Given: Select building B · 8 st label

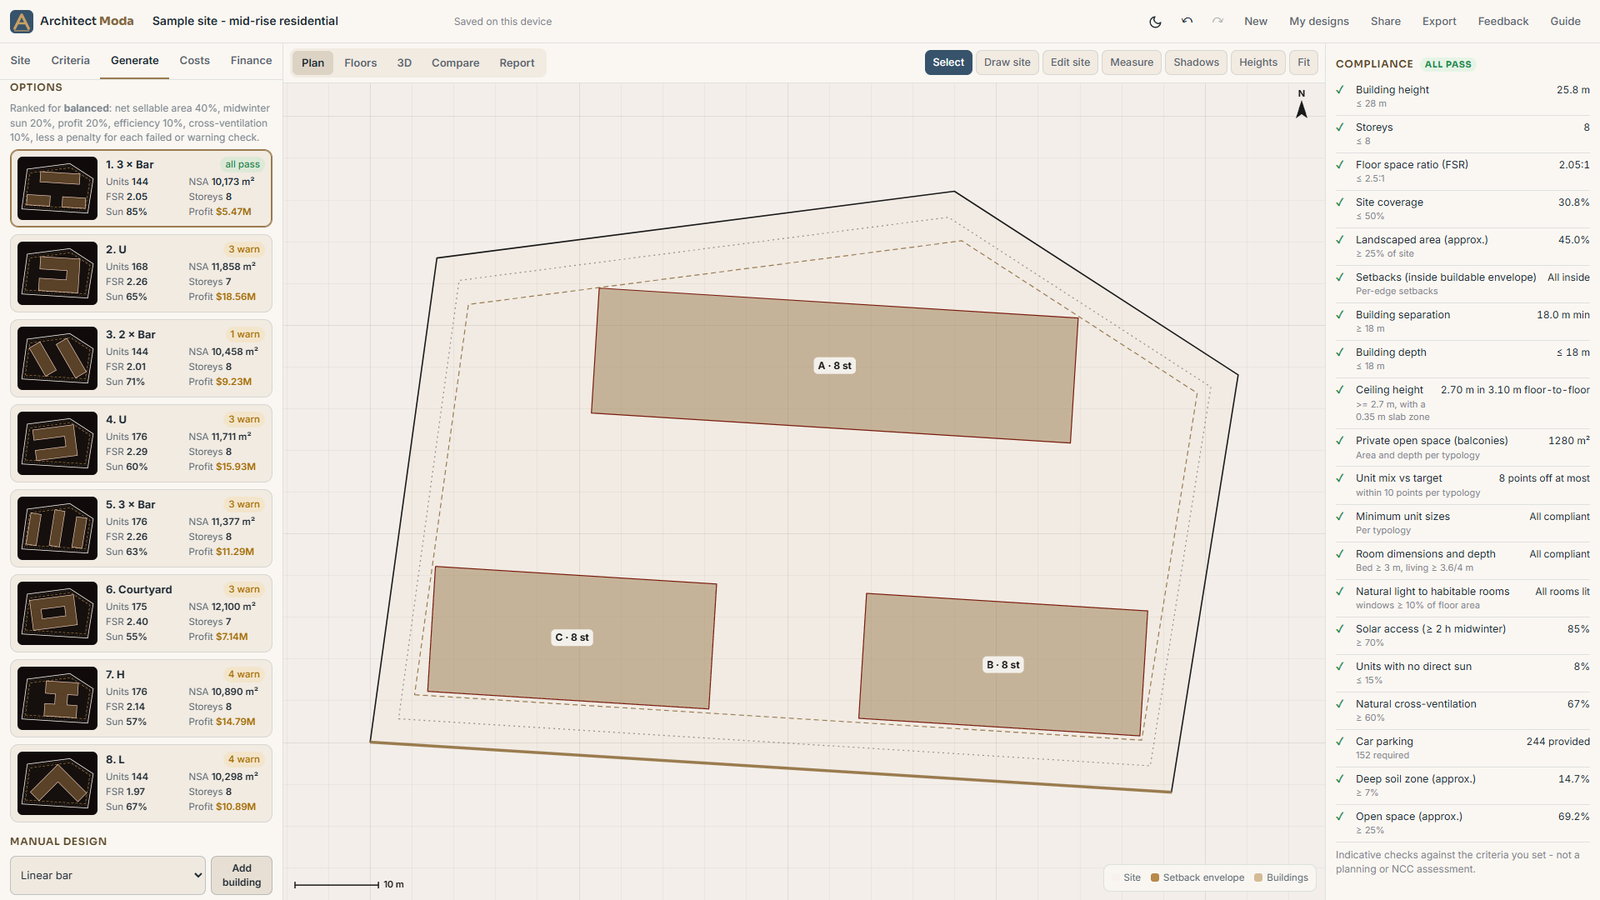Looking at the screenshot, I should pyautogui.click(x=1003, y=665).
